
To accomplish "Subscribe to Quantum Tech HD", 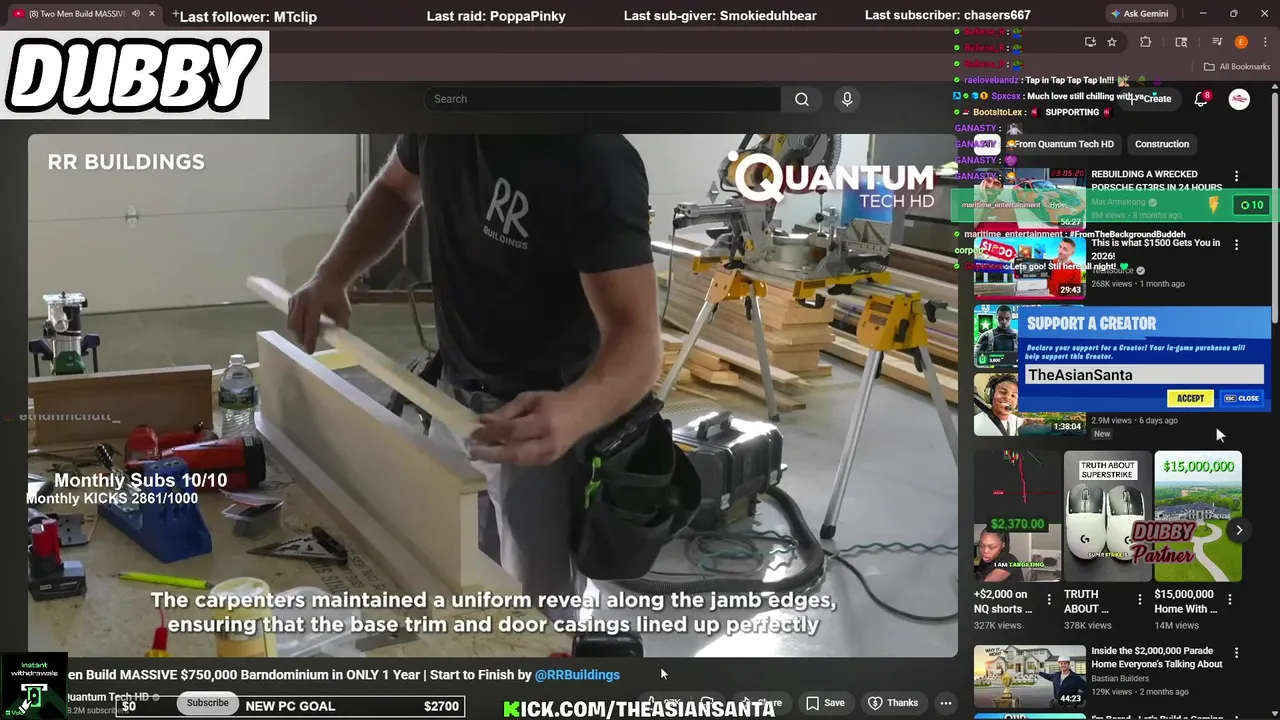I will 208,703.
